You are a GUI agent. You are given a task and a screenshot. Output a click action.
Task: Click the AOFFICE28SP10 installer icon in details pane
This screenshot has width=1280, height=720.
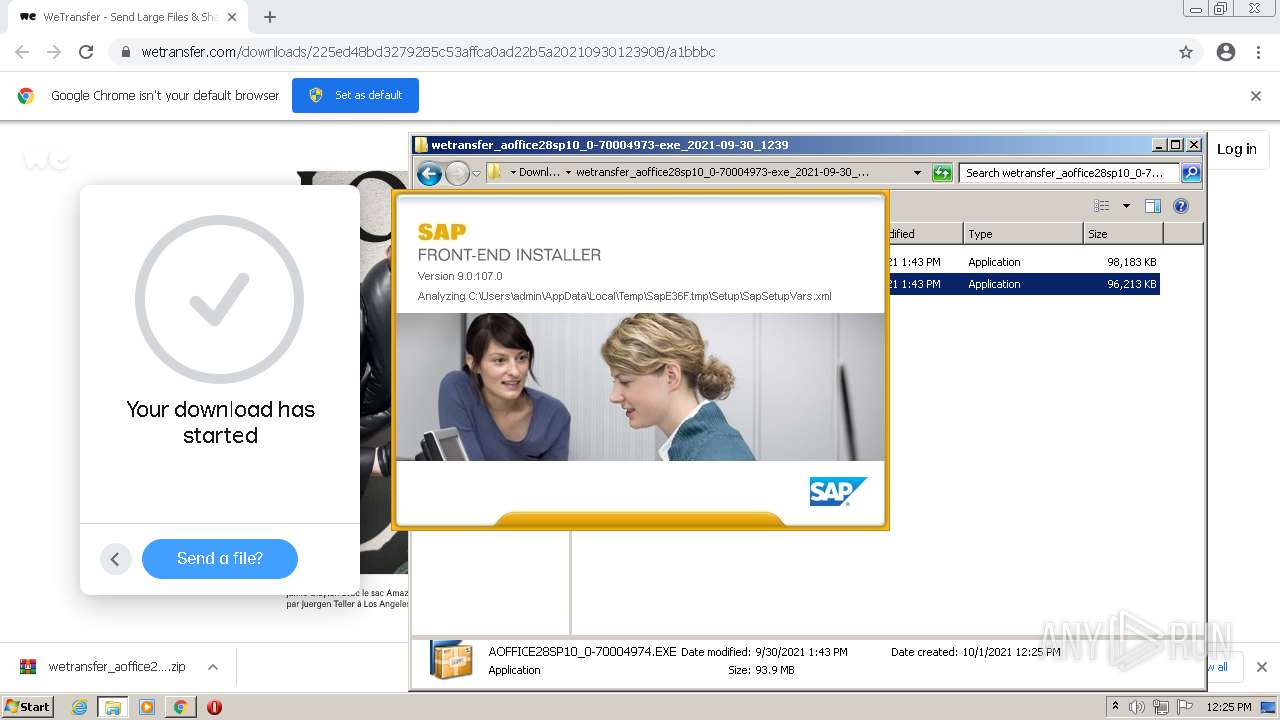click(451, 659)
